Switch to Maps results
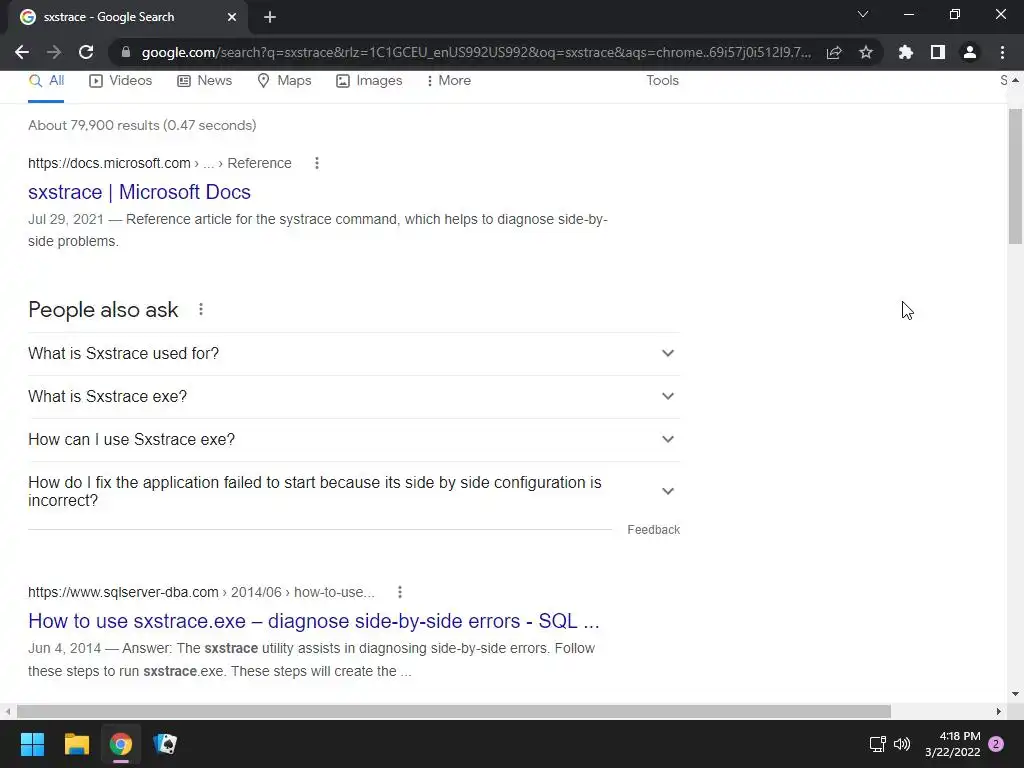1024x768 pixels. pos(284,81)
